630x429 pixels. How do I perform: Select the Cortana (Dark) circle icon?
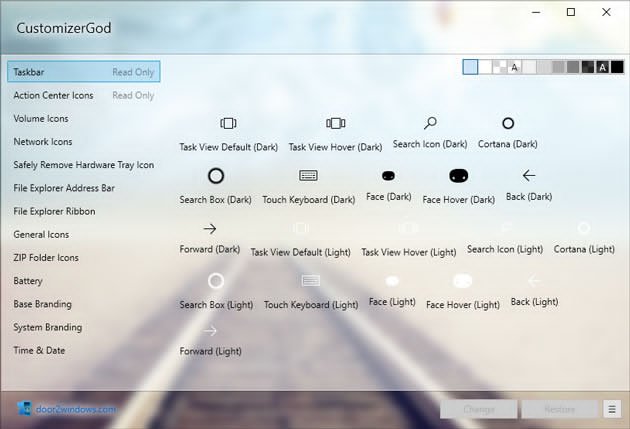click(x=508, y=123)
